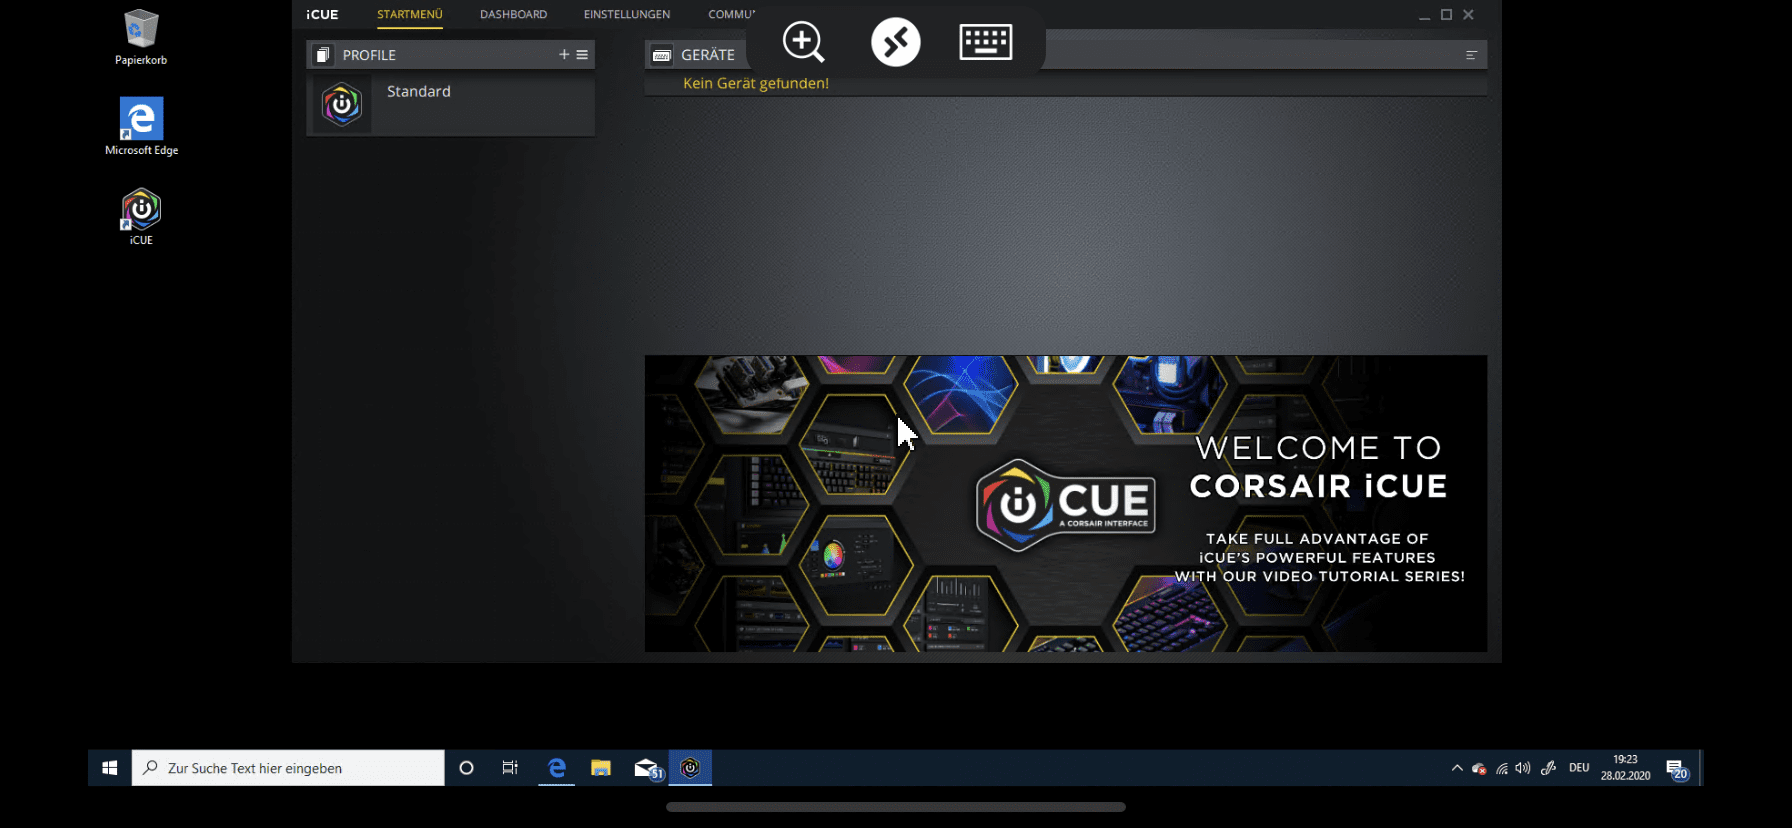The height and width of the screenshot is (828, 1792).
Task: Click the Cortana circle in taskbar
Action: (466, 768)
